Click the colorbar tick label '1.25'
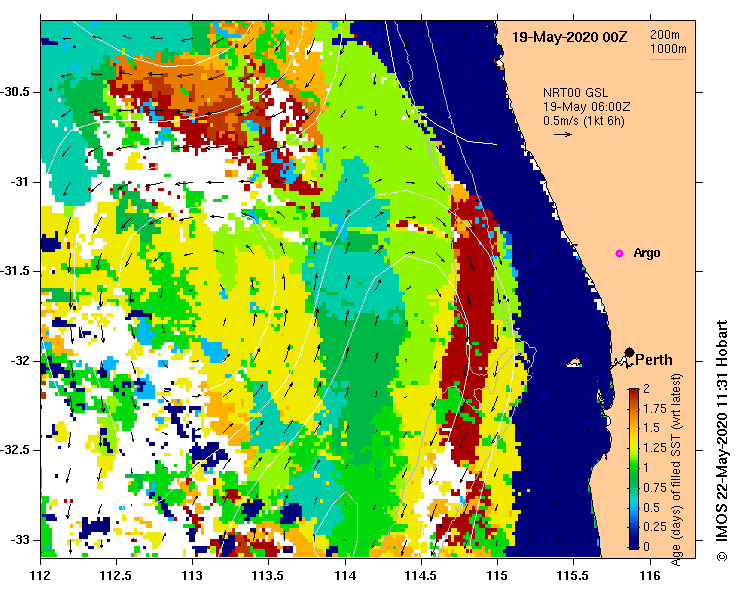Viewport: 739px width, 592px height. click(655, 448)
